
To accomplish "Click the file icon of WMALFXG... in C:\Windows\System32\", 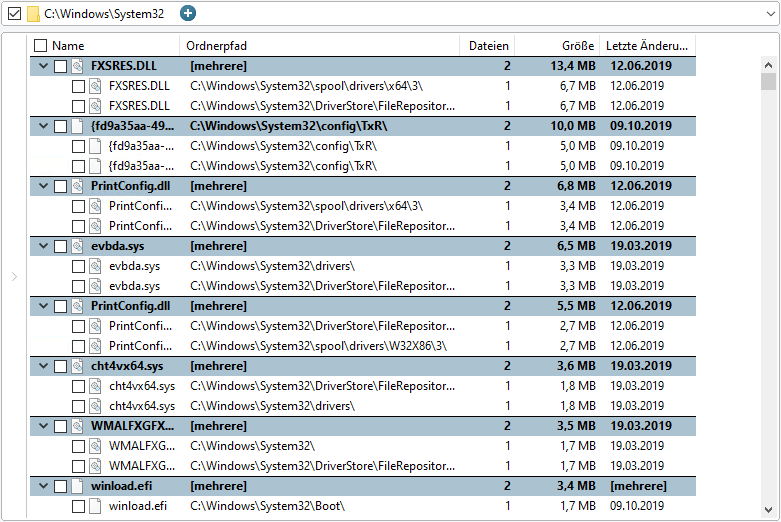I will pos(95,446).
